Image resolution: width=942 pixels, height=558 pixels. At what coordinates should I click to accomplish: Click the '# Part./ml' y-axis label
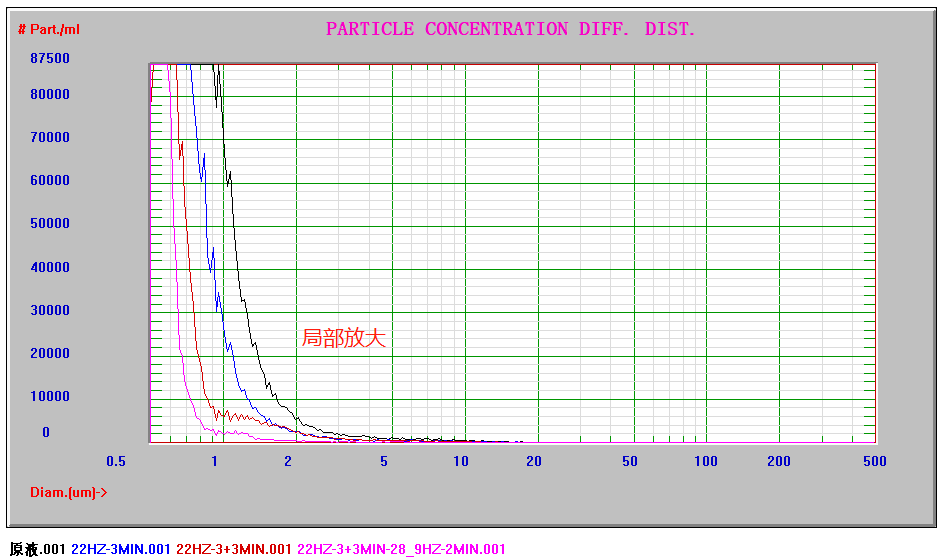pos(49,29)
